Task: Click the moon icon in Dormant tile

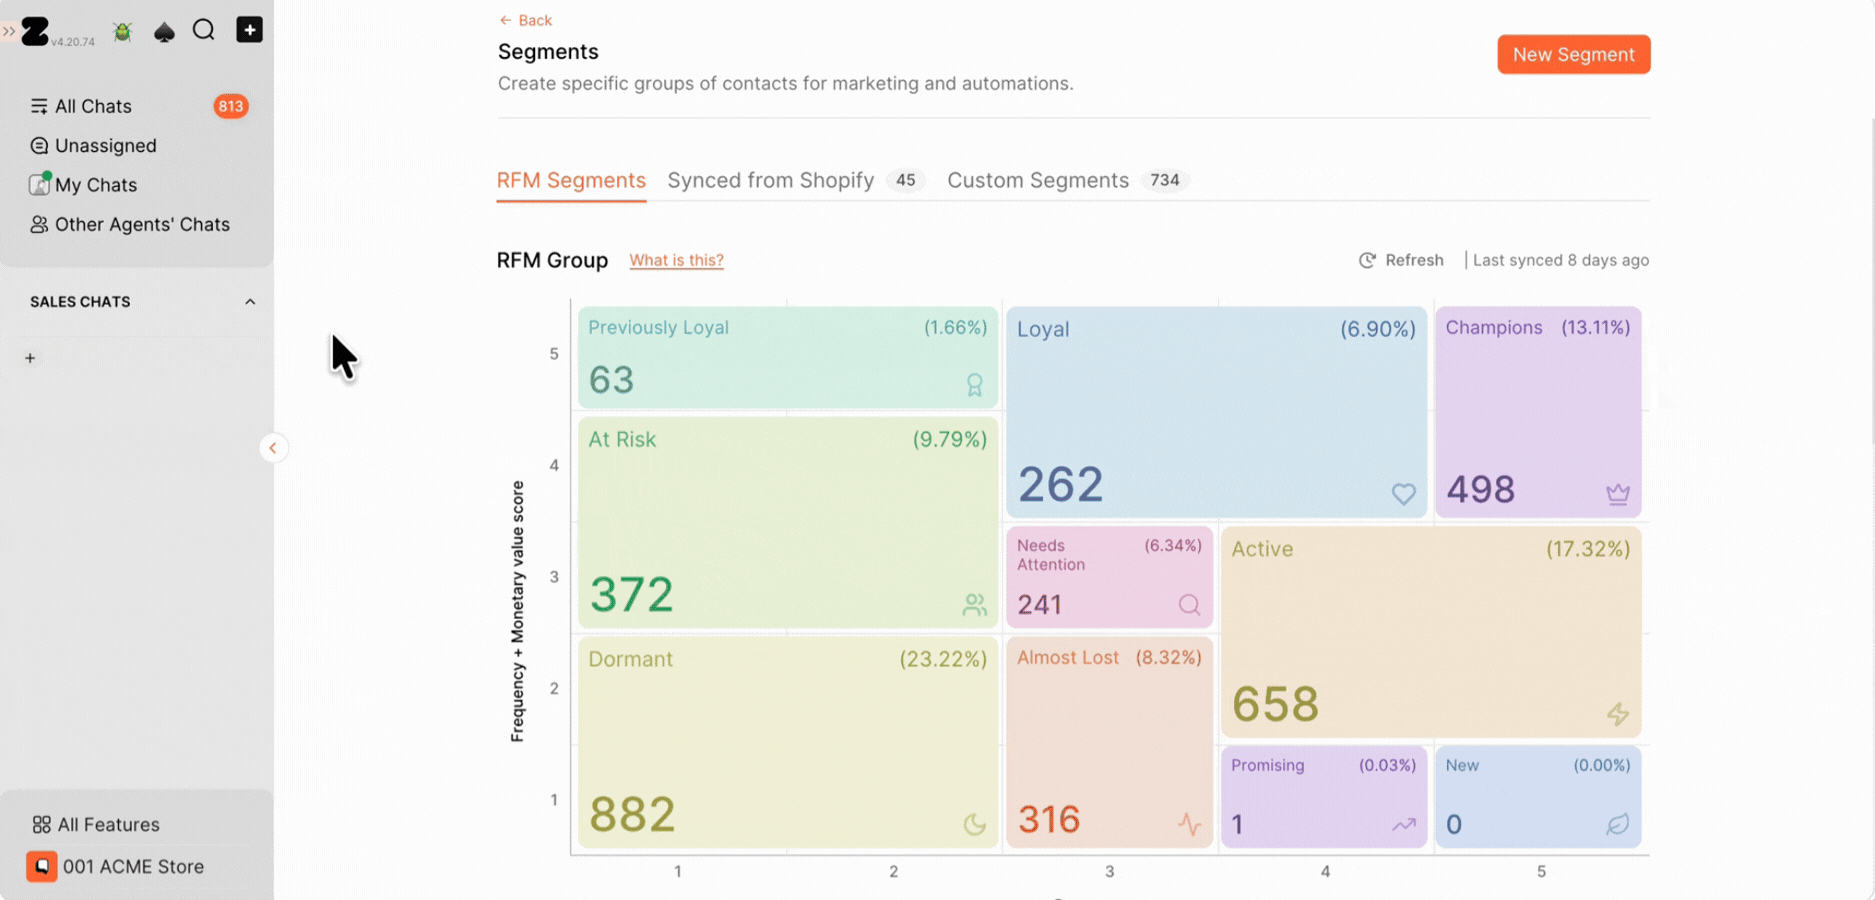Action: [x=974, y=824]
